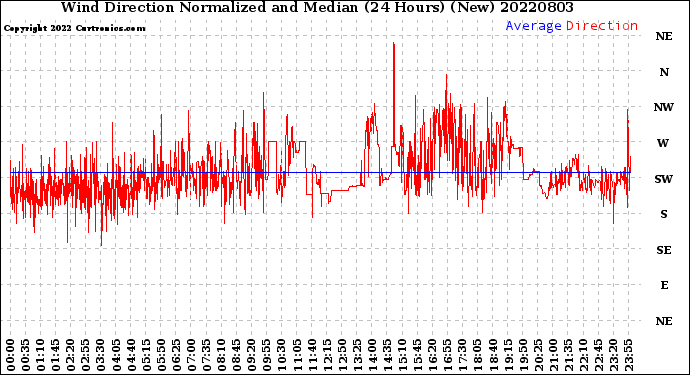Image resolution: width=690 pixels, height=375 pixels.
Task: Click the "E" direction axis label
Action: pyautogui.click(x=664, y=285)
